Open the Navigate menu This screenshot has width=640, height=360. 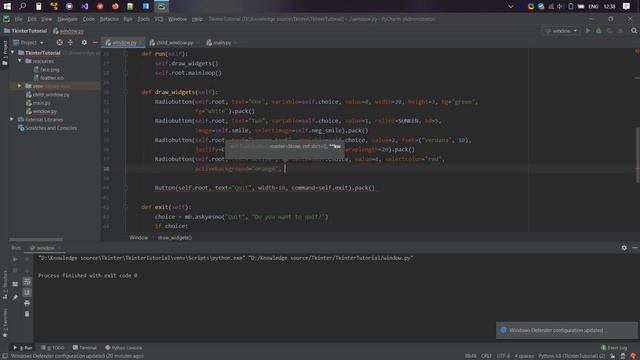click(x=67, y=19)
